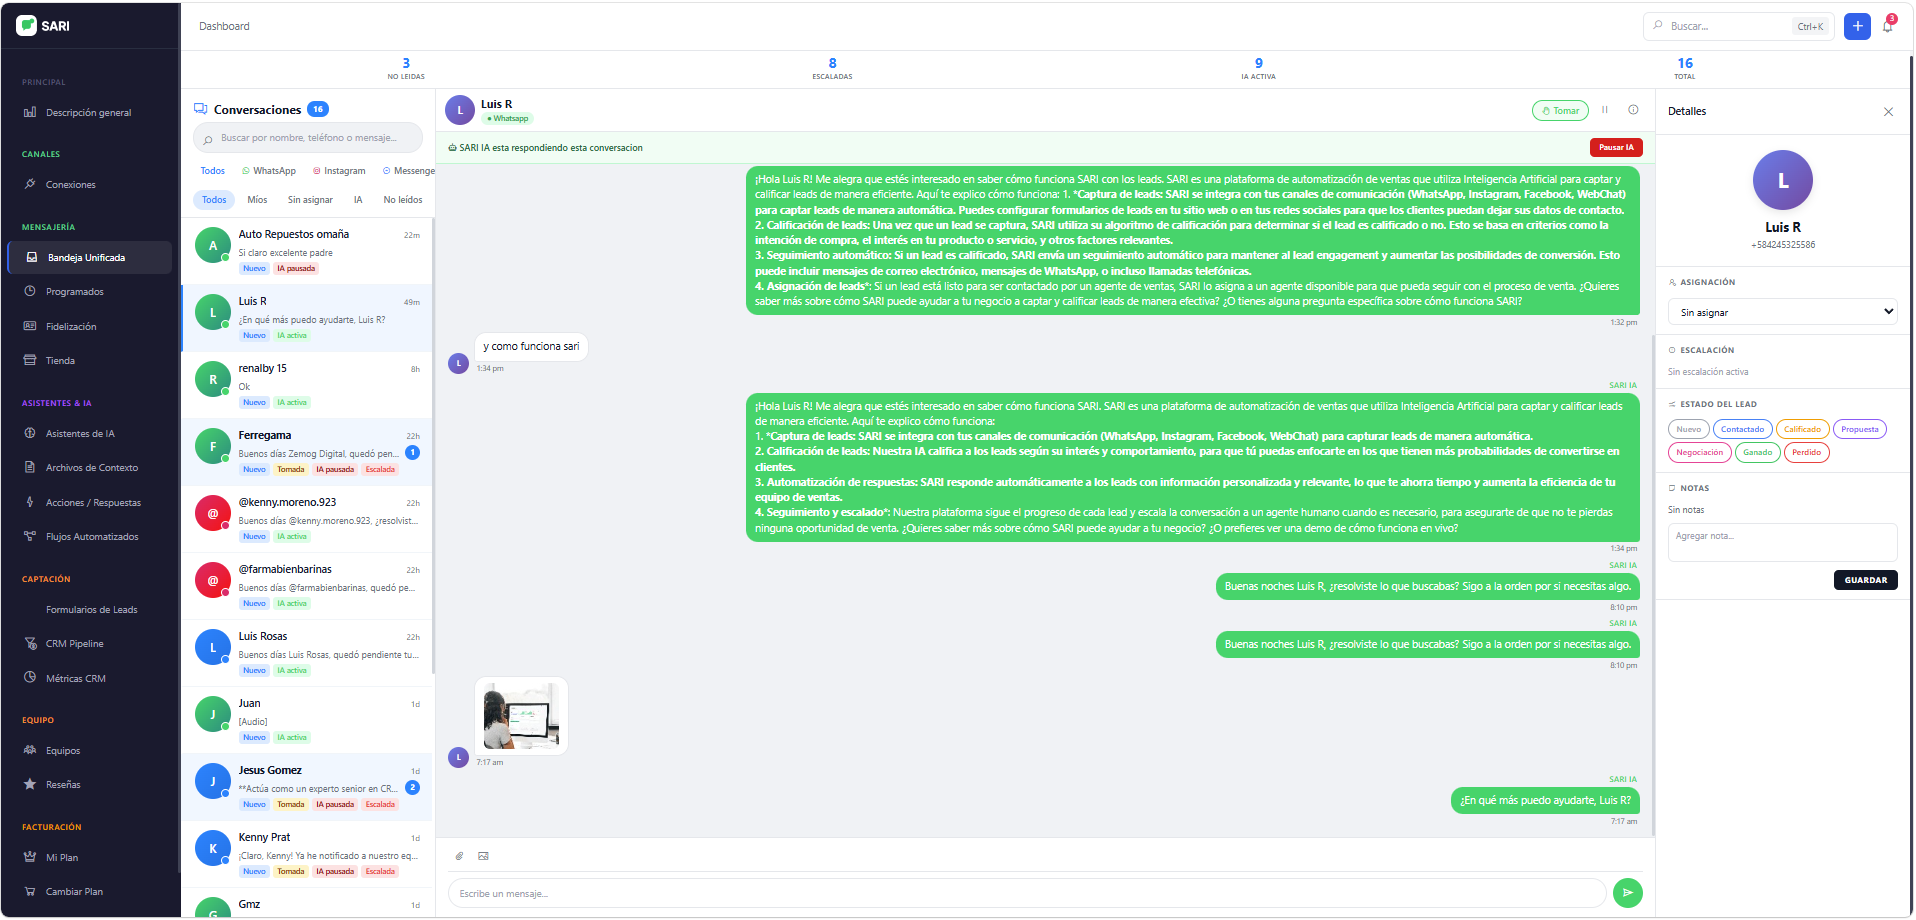Focus the Escribe un mensaje field

pyautogui.click(x=1027, y=893)
